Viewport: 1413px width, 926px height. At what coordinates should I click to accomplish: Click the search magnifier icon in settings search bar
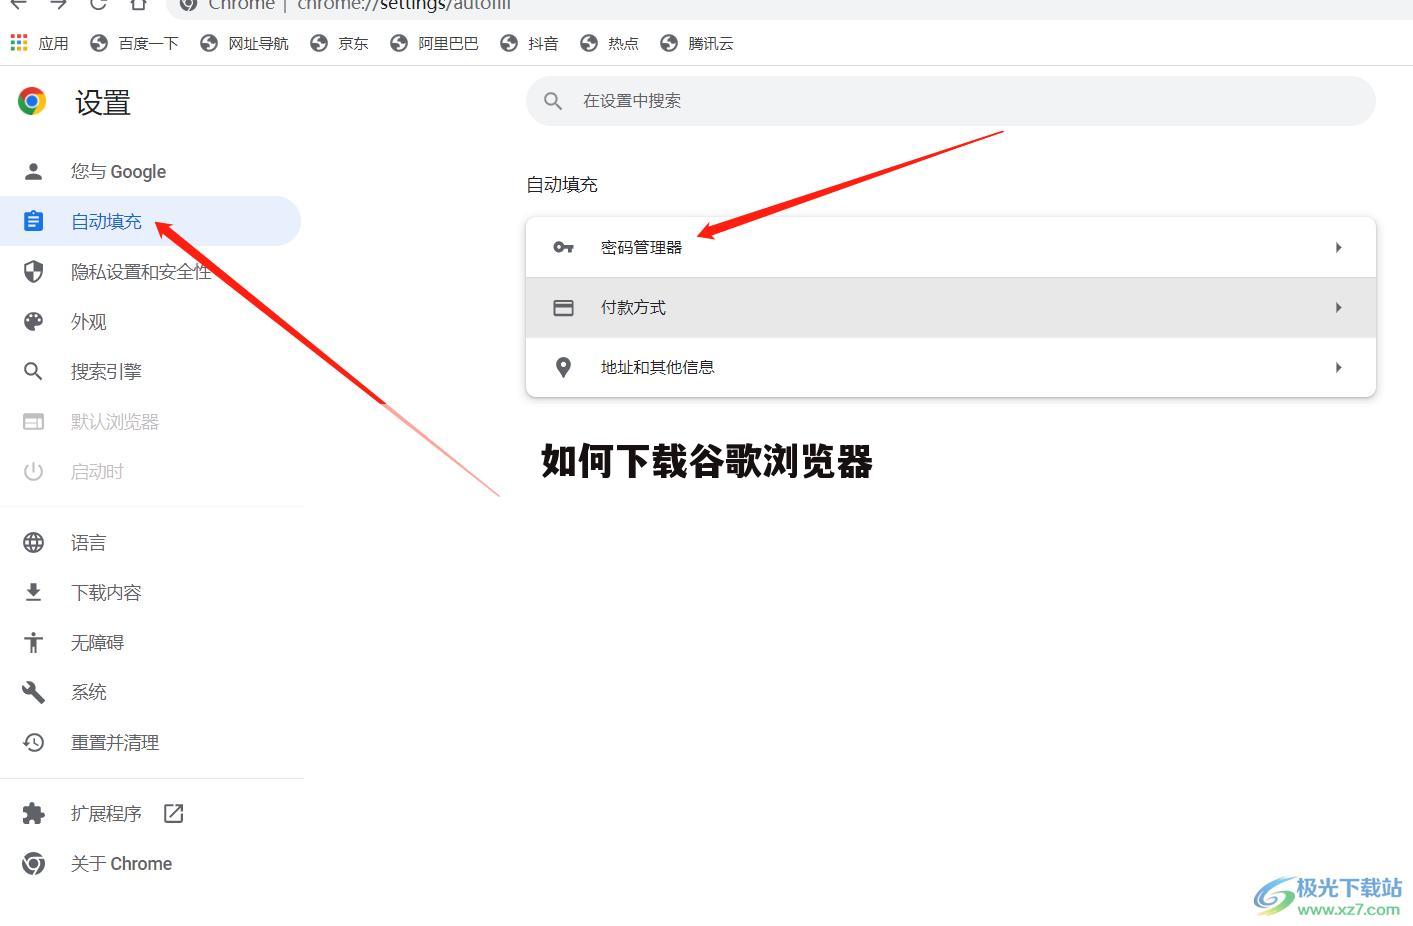[553, 100]
